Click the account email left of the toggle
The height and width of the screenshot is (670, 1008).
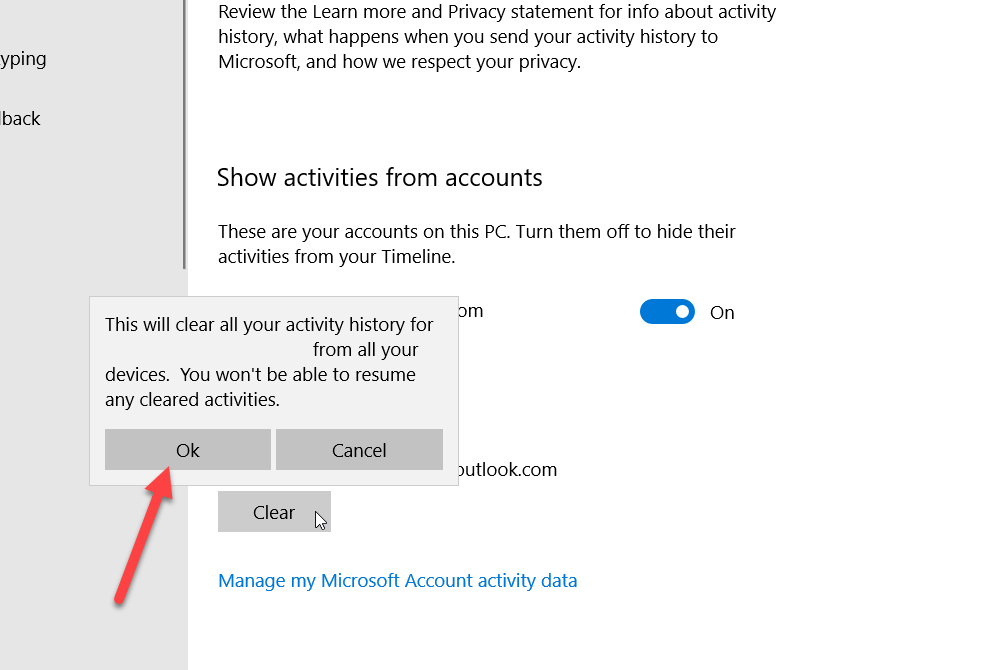[470, 311]
